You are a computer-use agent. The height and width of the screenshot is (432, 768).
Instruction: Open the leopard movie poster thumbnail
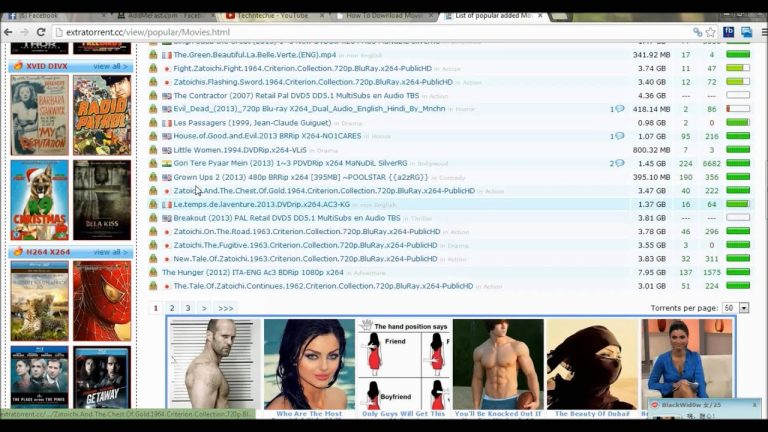pos(40,301)
